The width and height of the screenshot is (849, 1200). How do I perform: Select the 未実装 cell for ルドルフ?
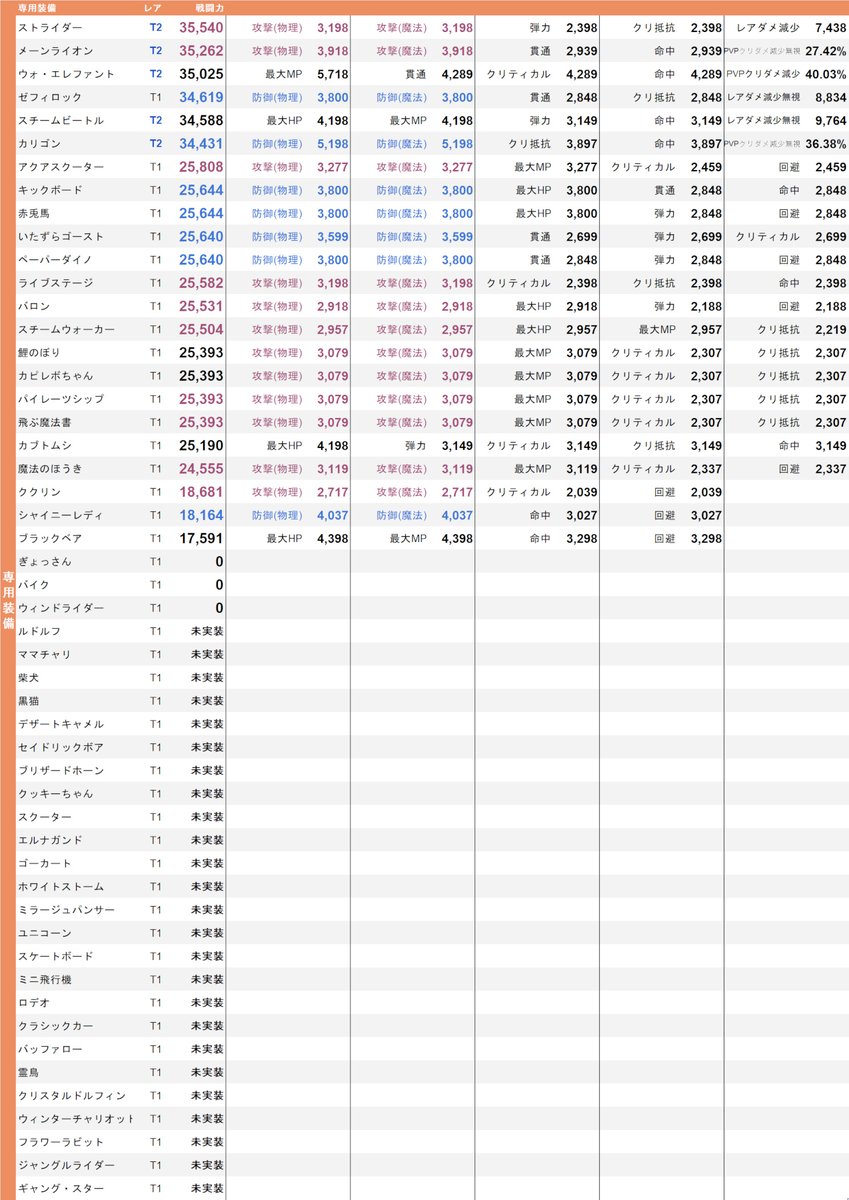(x=206, y=630)
